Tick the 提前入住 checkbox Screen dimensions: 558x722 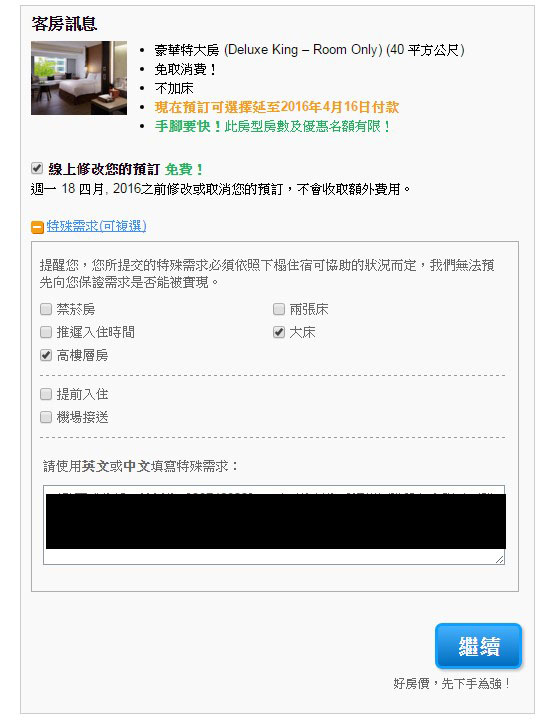(x=46, y=394)
